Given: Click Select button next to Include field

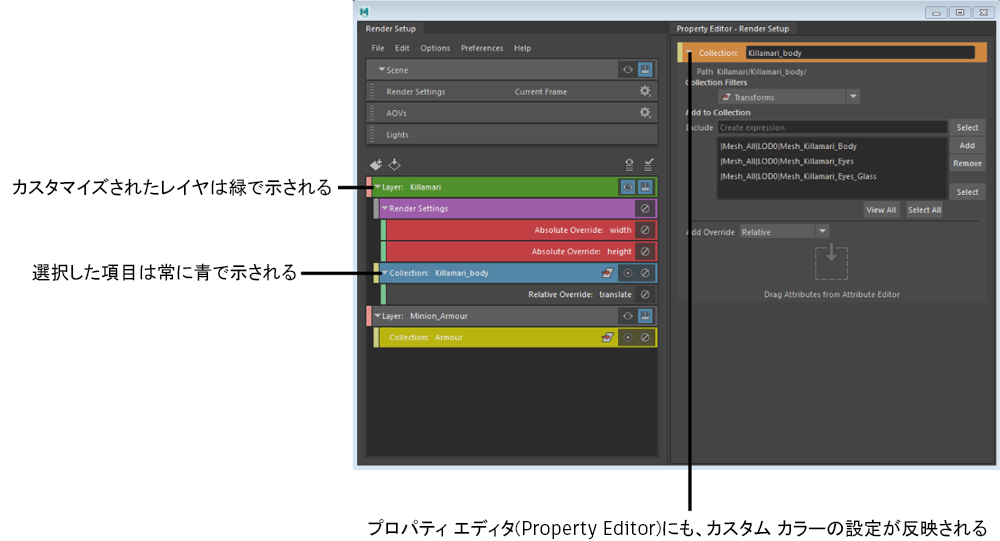Looking at the screenshot, I should [967, 128].
